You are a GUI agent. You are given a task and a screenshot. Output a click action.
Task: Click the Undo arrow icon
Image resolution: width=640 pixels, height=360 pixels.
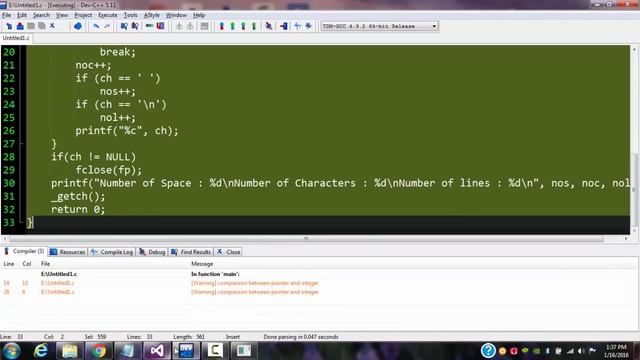coord(96,26)
